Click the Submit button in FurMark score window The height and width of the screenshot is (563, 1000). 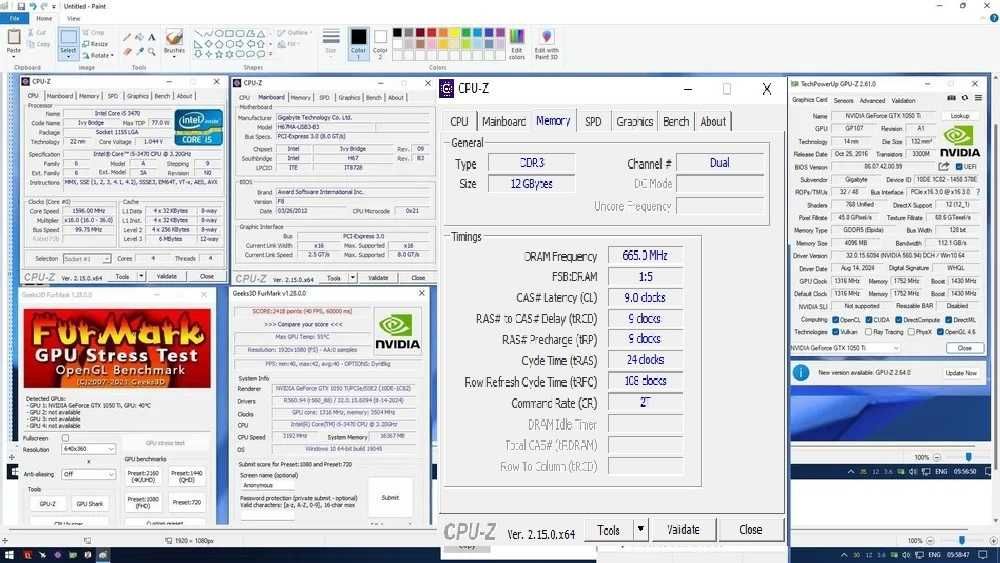click(390, 497)
